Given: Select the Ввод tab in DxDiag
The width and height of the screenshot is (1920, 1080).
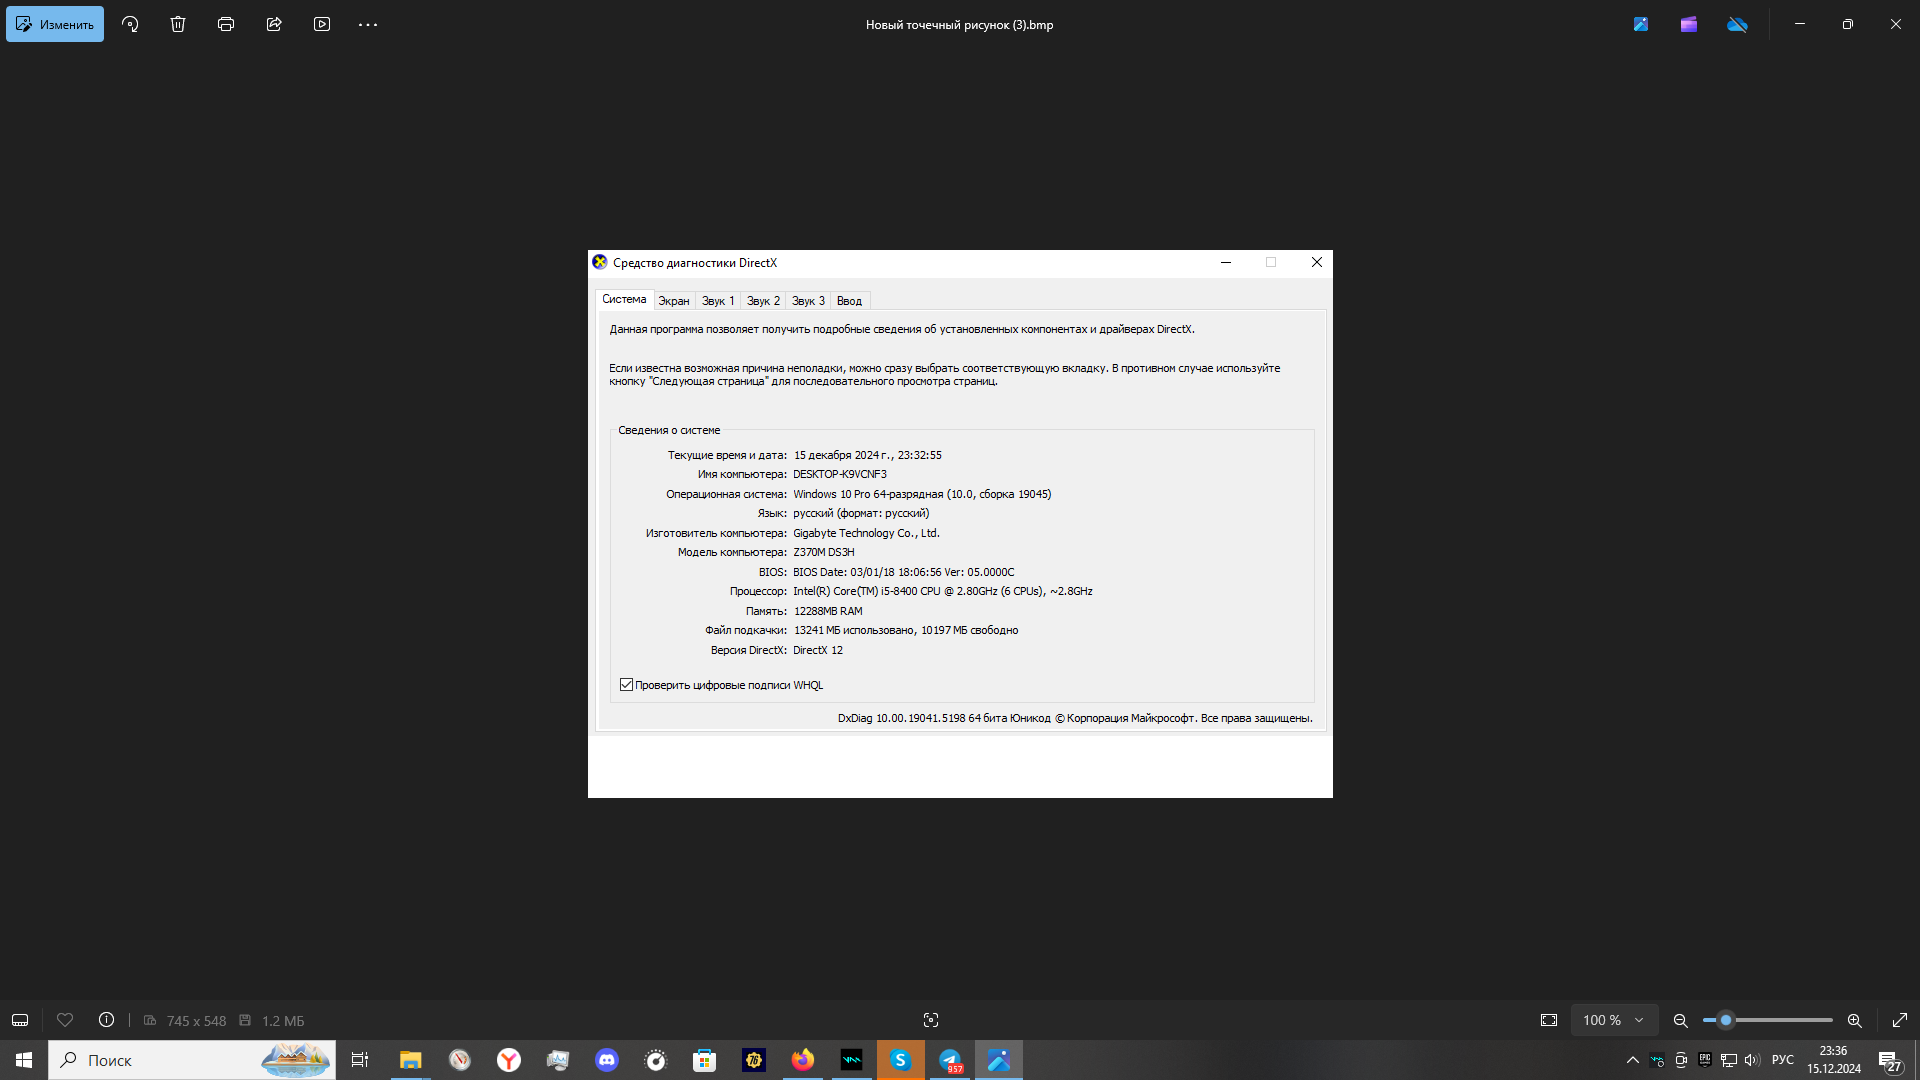Looking at the screenshot, I should tap(849, 300).
